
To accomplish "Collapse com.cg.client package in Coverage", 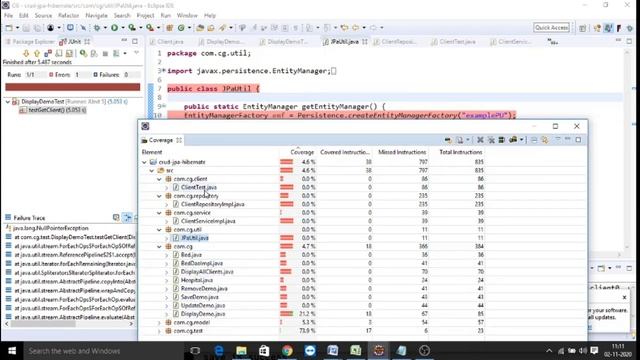I will click(x=160, y=179).
